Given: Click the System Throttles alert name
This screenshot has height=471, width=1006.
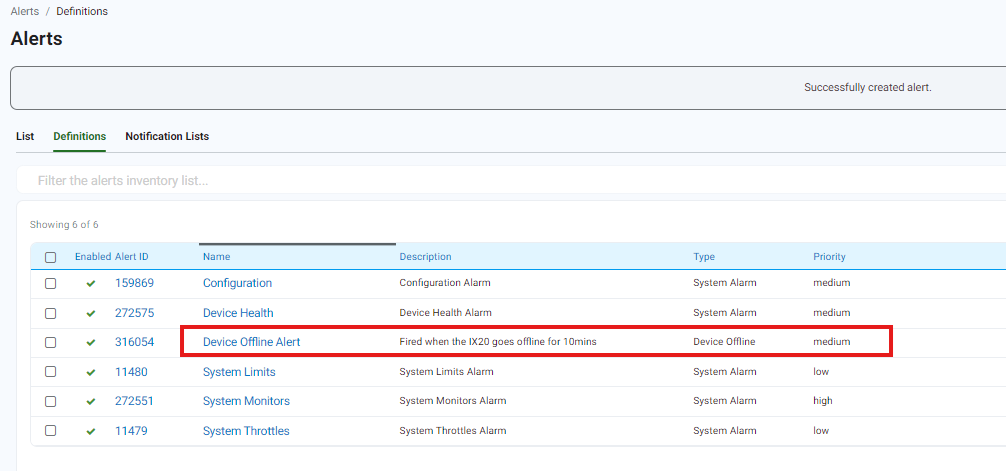Looking at the screenshot, I should tap(246, 431).
